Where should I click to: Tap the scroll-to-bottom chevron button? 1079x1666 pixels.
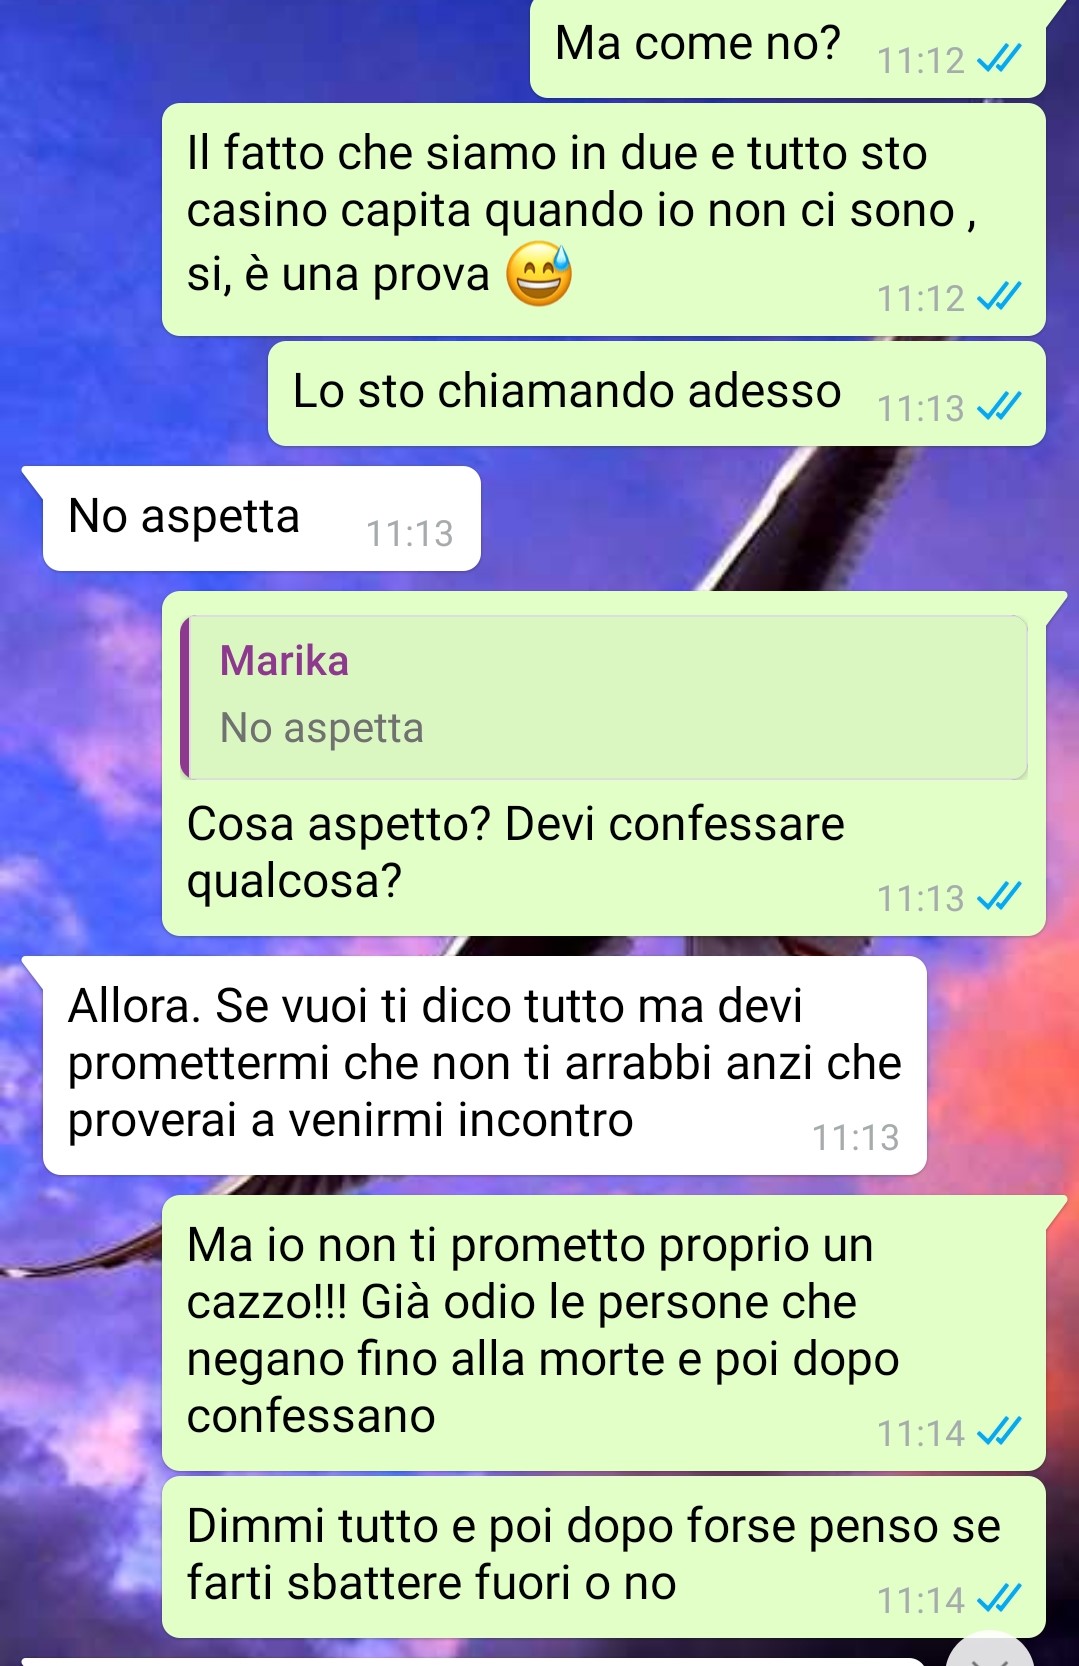point(990,1652)
